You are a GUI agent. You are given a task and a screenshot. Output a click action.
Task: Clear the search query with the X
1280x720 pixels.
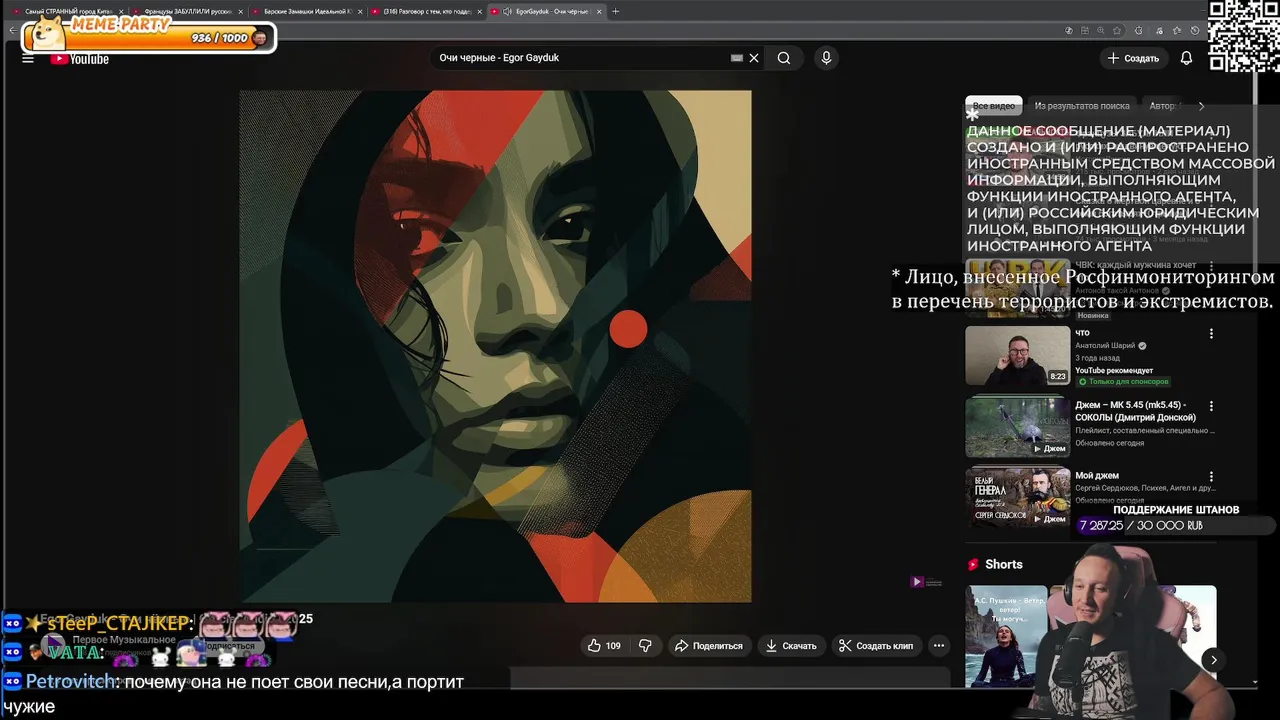(754, 58)
